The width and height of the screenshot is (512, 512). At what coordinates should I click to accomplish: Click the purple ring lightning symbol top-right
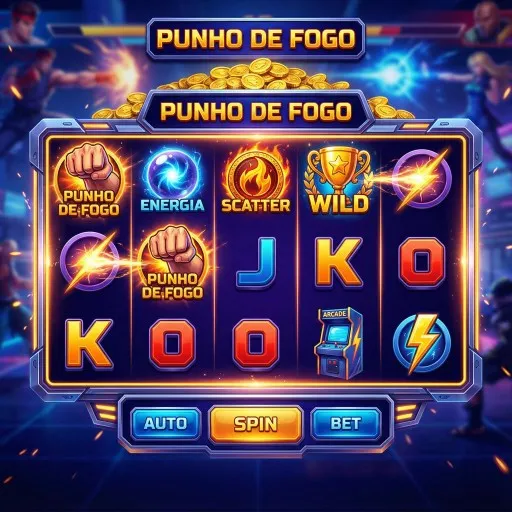pos(421,179)
